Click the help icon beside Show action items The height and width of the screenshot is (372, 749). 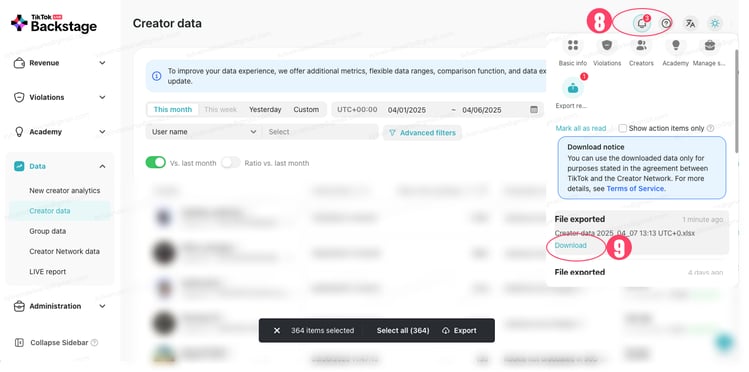[x=710, y=128]
